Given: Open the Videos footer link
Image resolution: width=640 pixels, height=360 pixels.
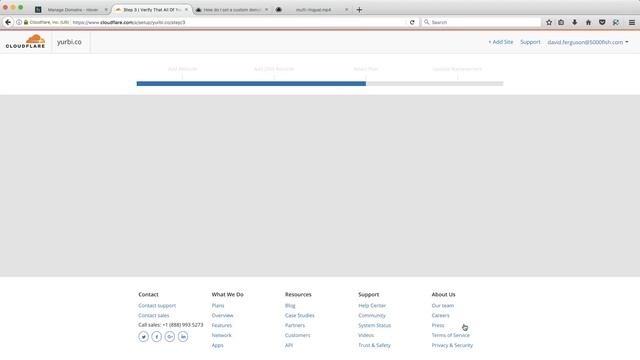Looking at the screenshot, I should pyautogui.click(x=366, y=335).
